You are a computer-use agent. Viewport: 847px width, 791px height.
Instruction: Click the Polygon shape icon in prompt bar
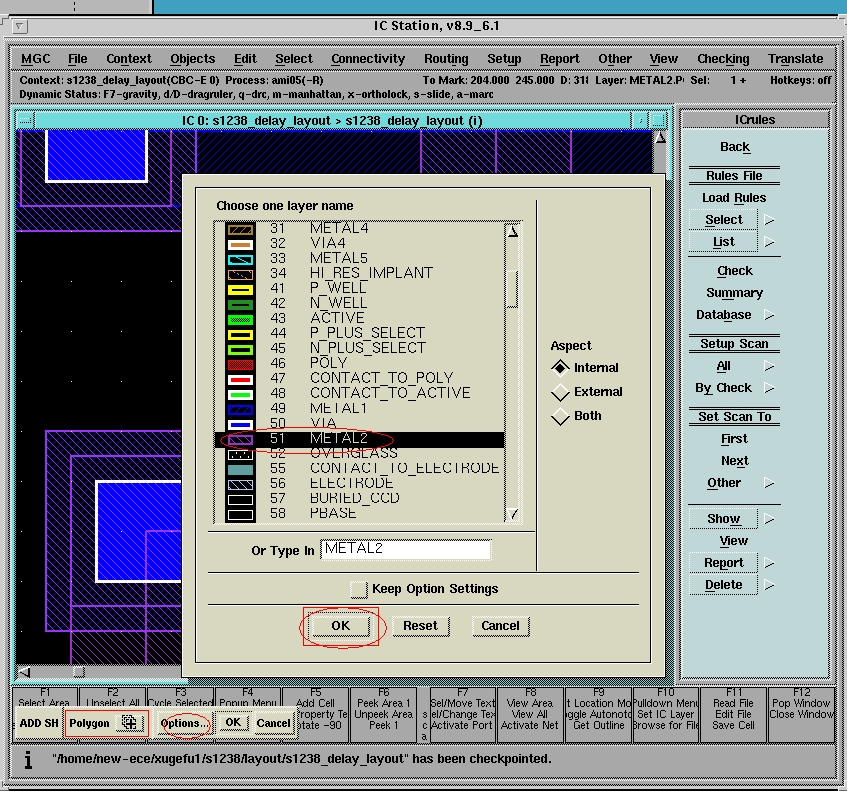(128, 722)
